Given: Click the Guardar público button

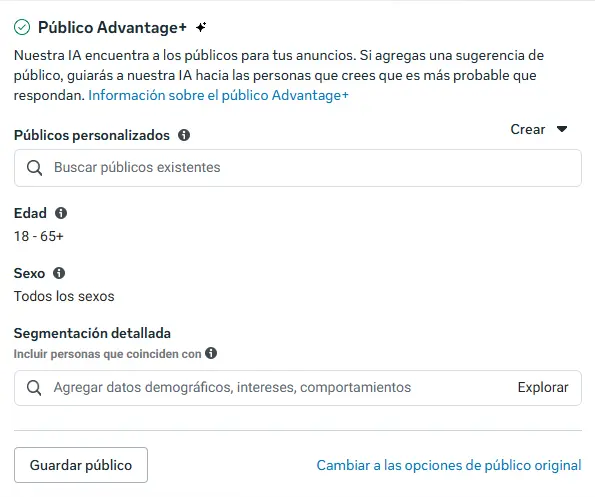Looking at the screenshot, I should [x=81, y=465].
